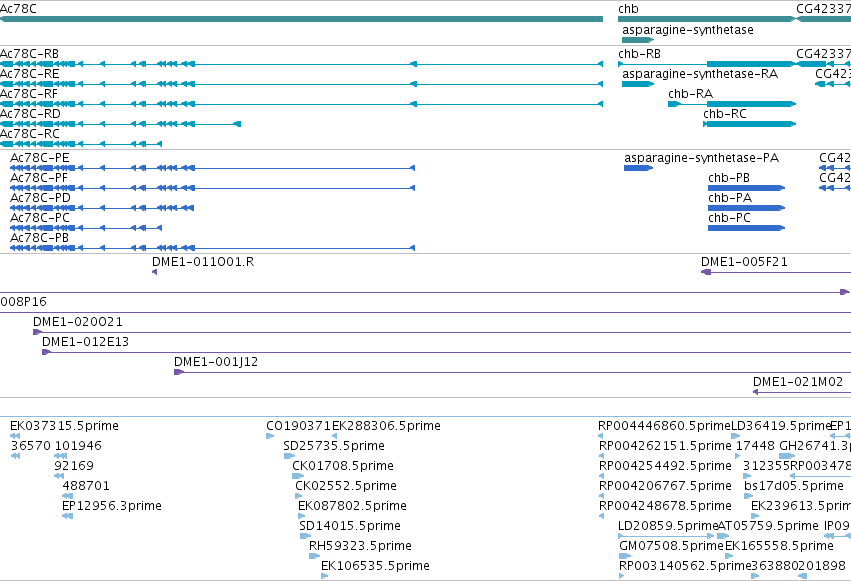Select transcript Ac78C-RD
The width and height of the screenshot is (851, 581).
120,124
